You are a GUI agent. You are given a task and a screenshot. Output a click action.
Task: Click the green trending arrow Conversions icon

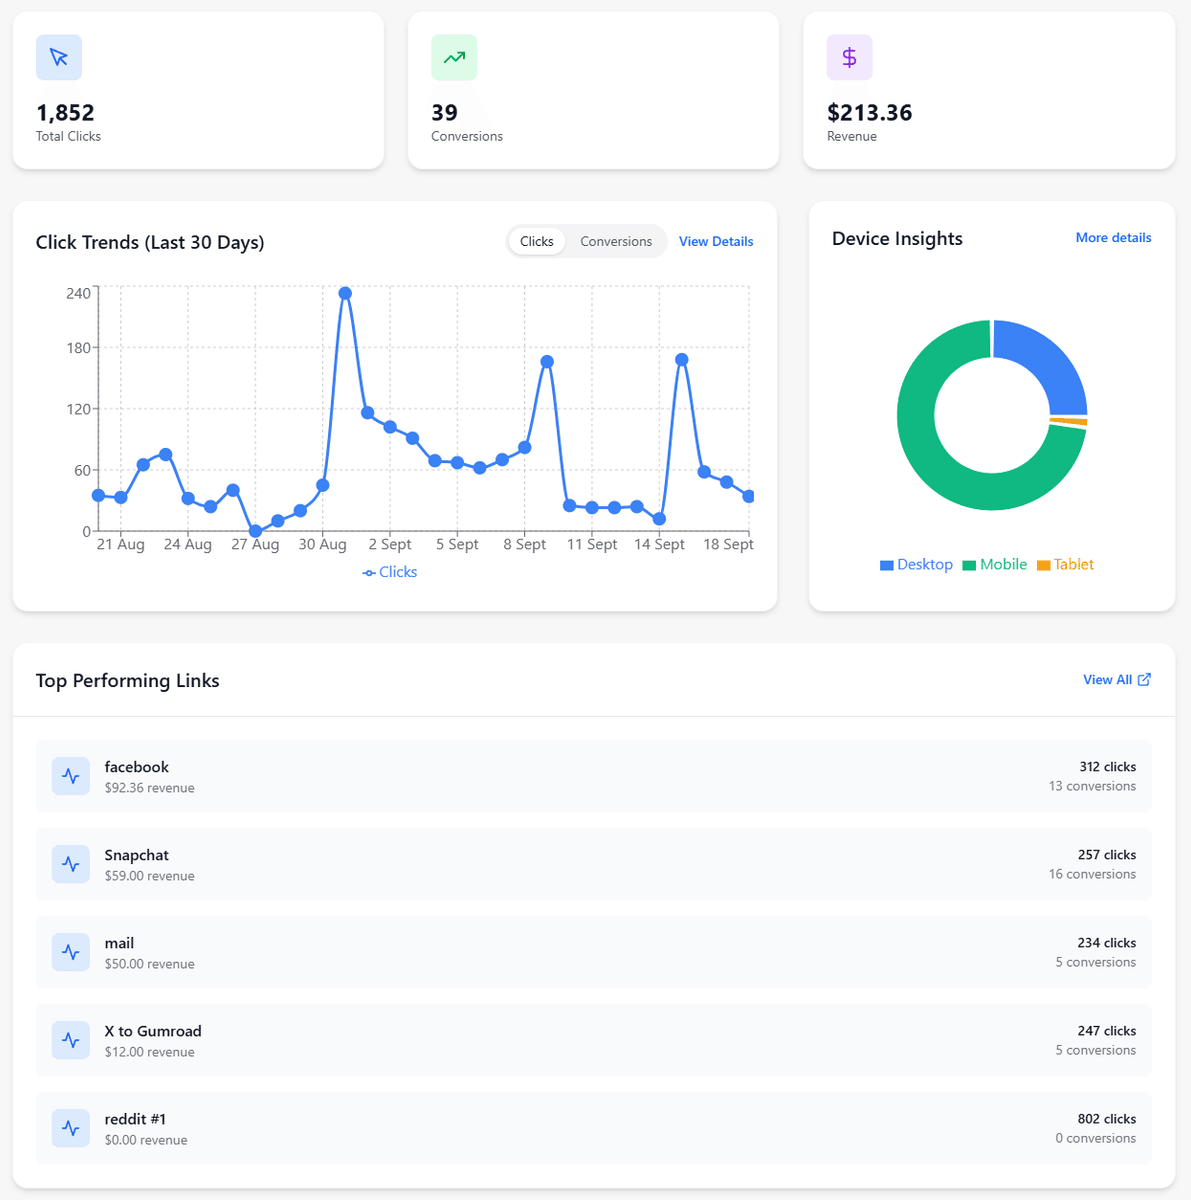[454, 58]
